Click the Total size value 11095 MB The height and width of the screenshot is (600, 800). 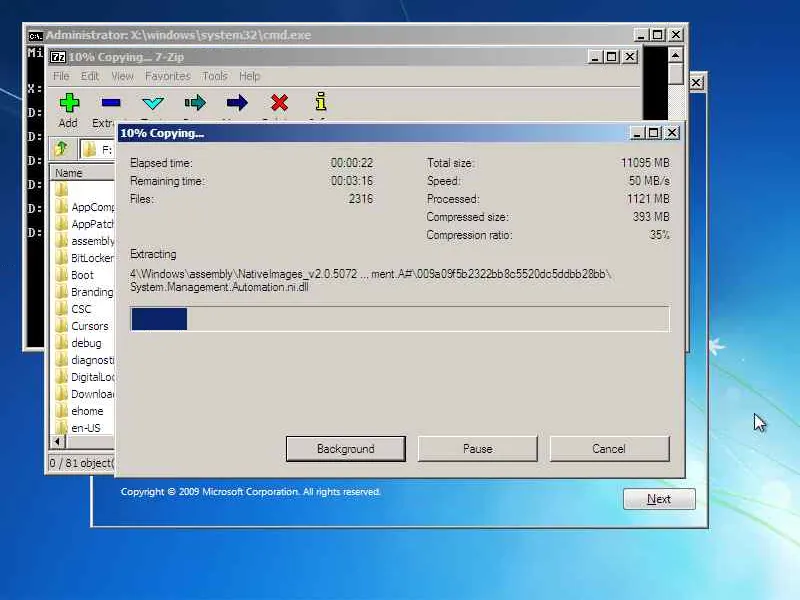[645, 163]
